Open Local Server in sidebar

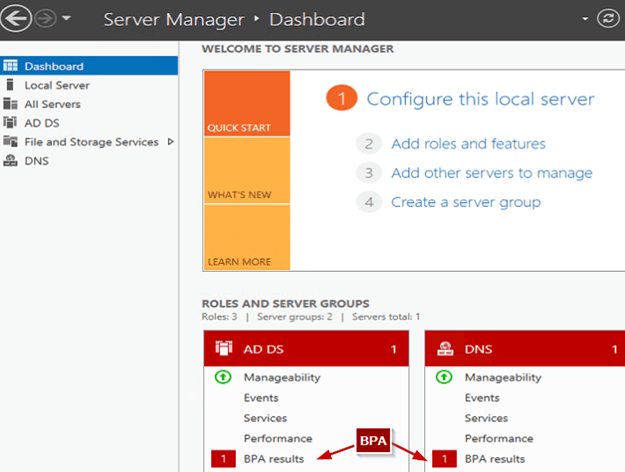(57, 85)
